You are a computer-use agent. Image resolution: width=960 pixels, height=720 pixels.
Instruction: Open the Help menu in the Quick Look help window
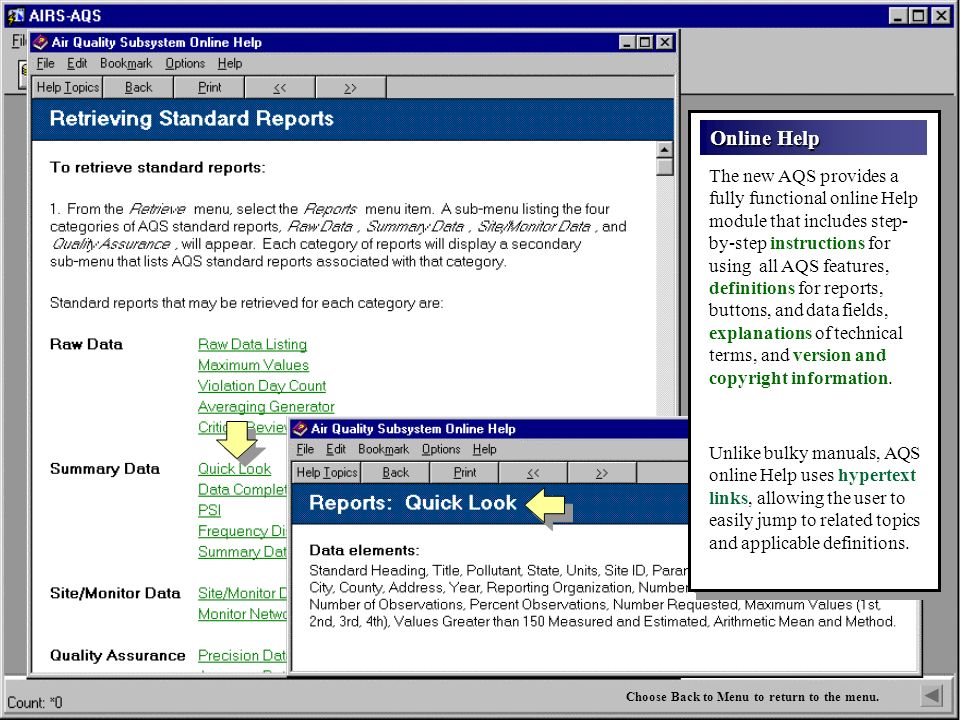coord(484,449)
